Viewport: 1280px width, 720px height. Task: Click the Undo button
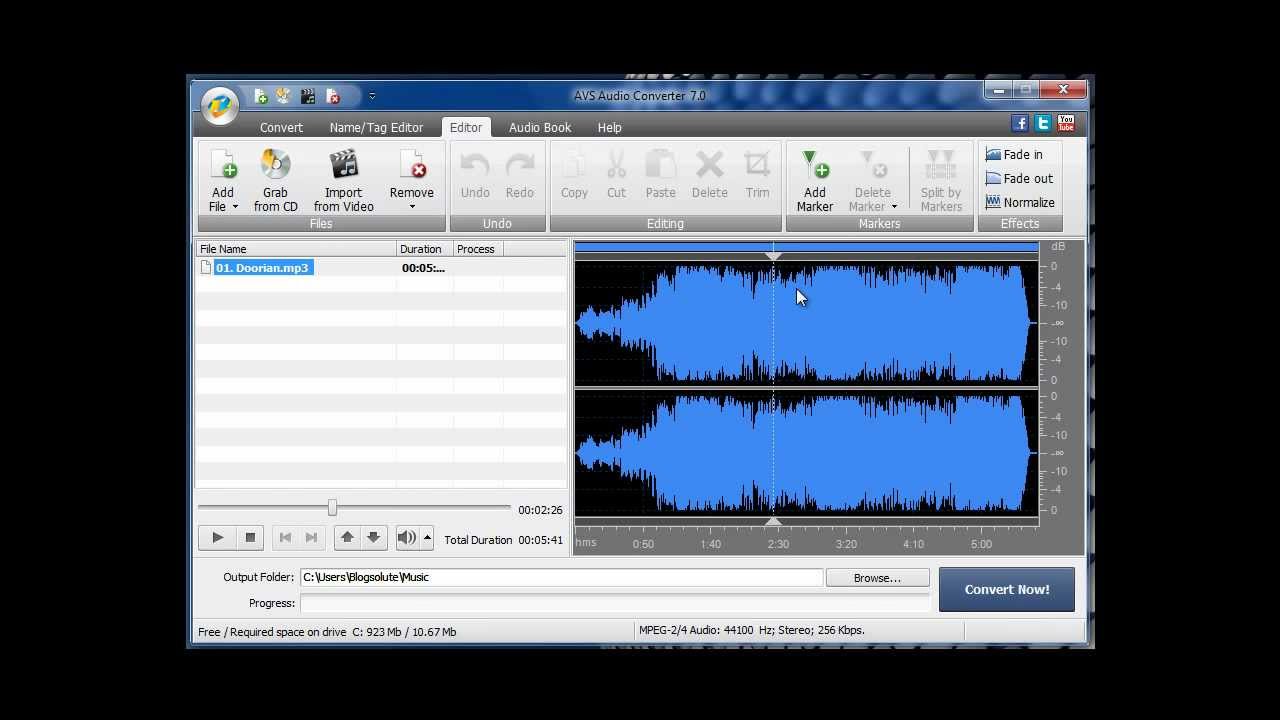coord(475,175)
